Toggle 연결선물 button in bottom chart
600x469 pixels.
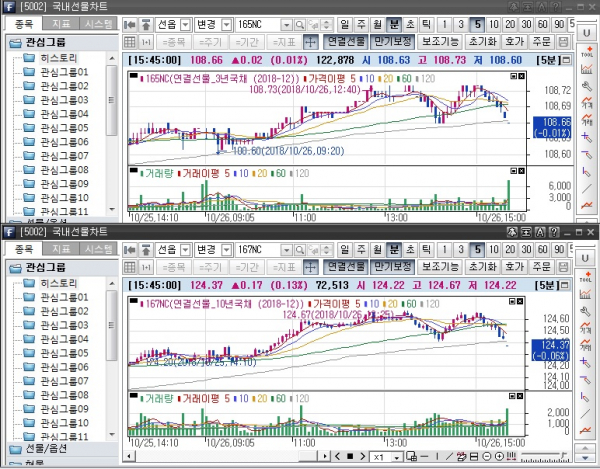tap(346, 267)
